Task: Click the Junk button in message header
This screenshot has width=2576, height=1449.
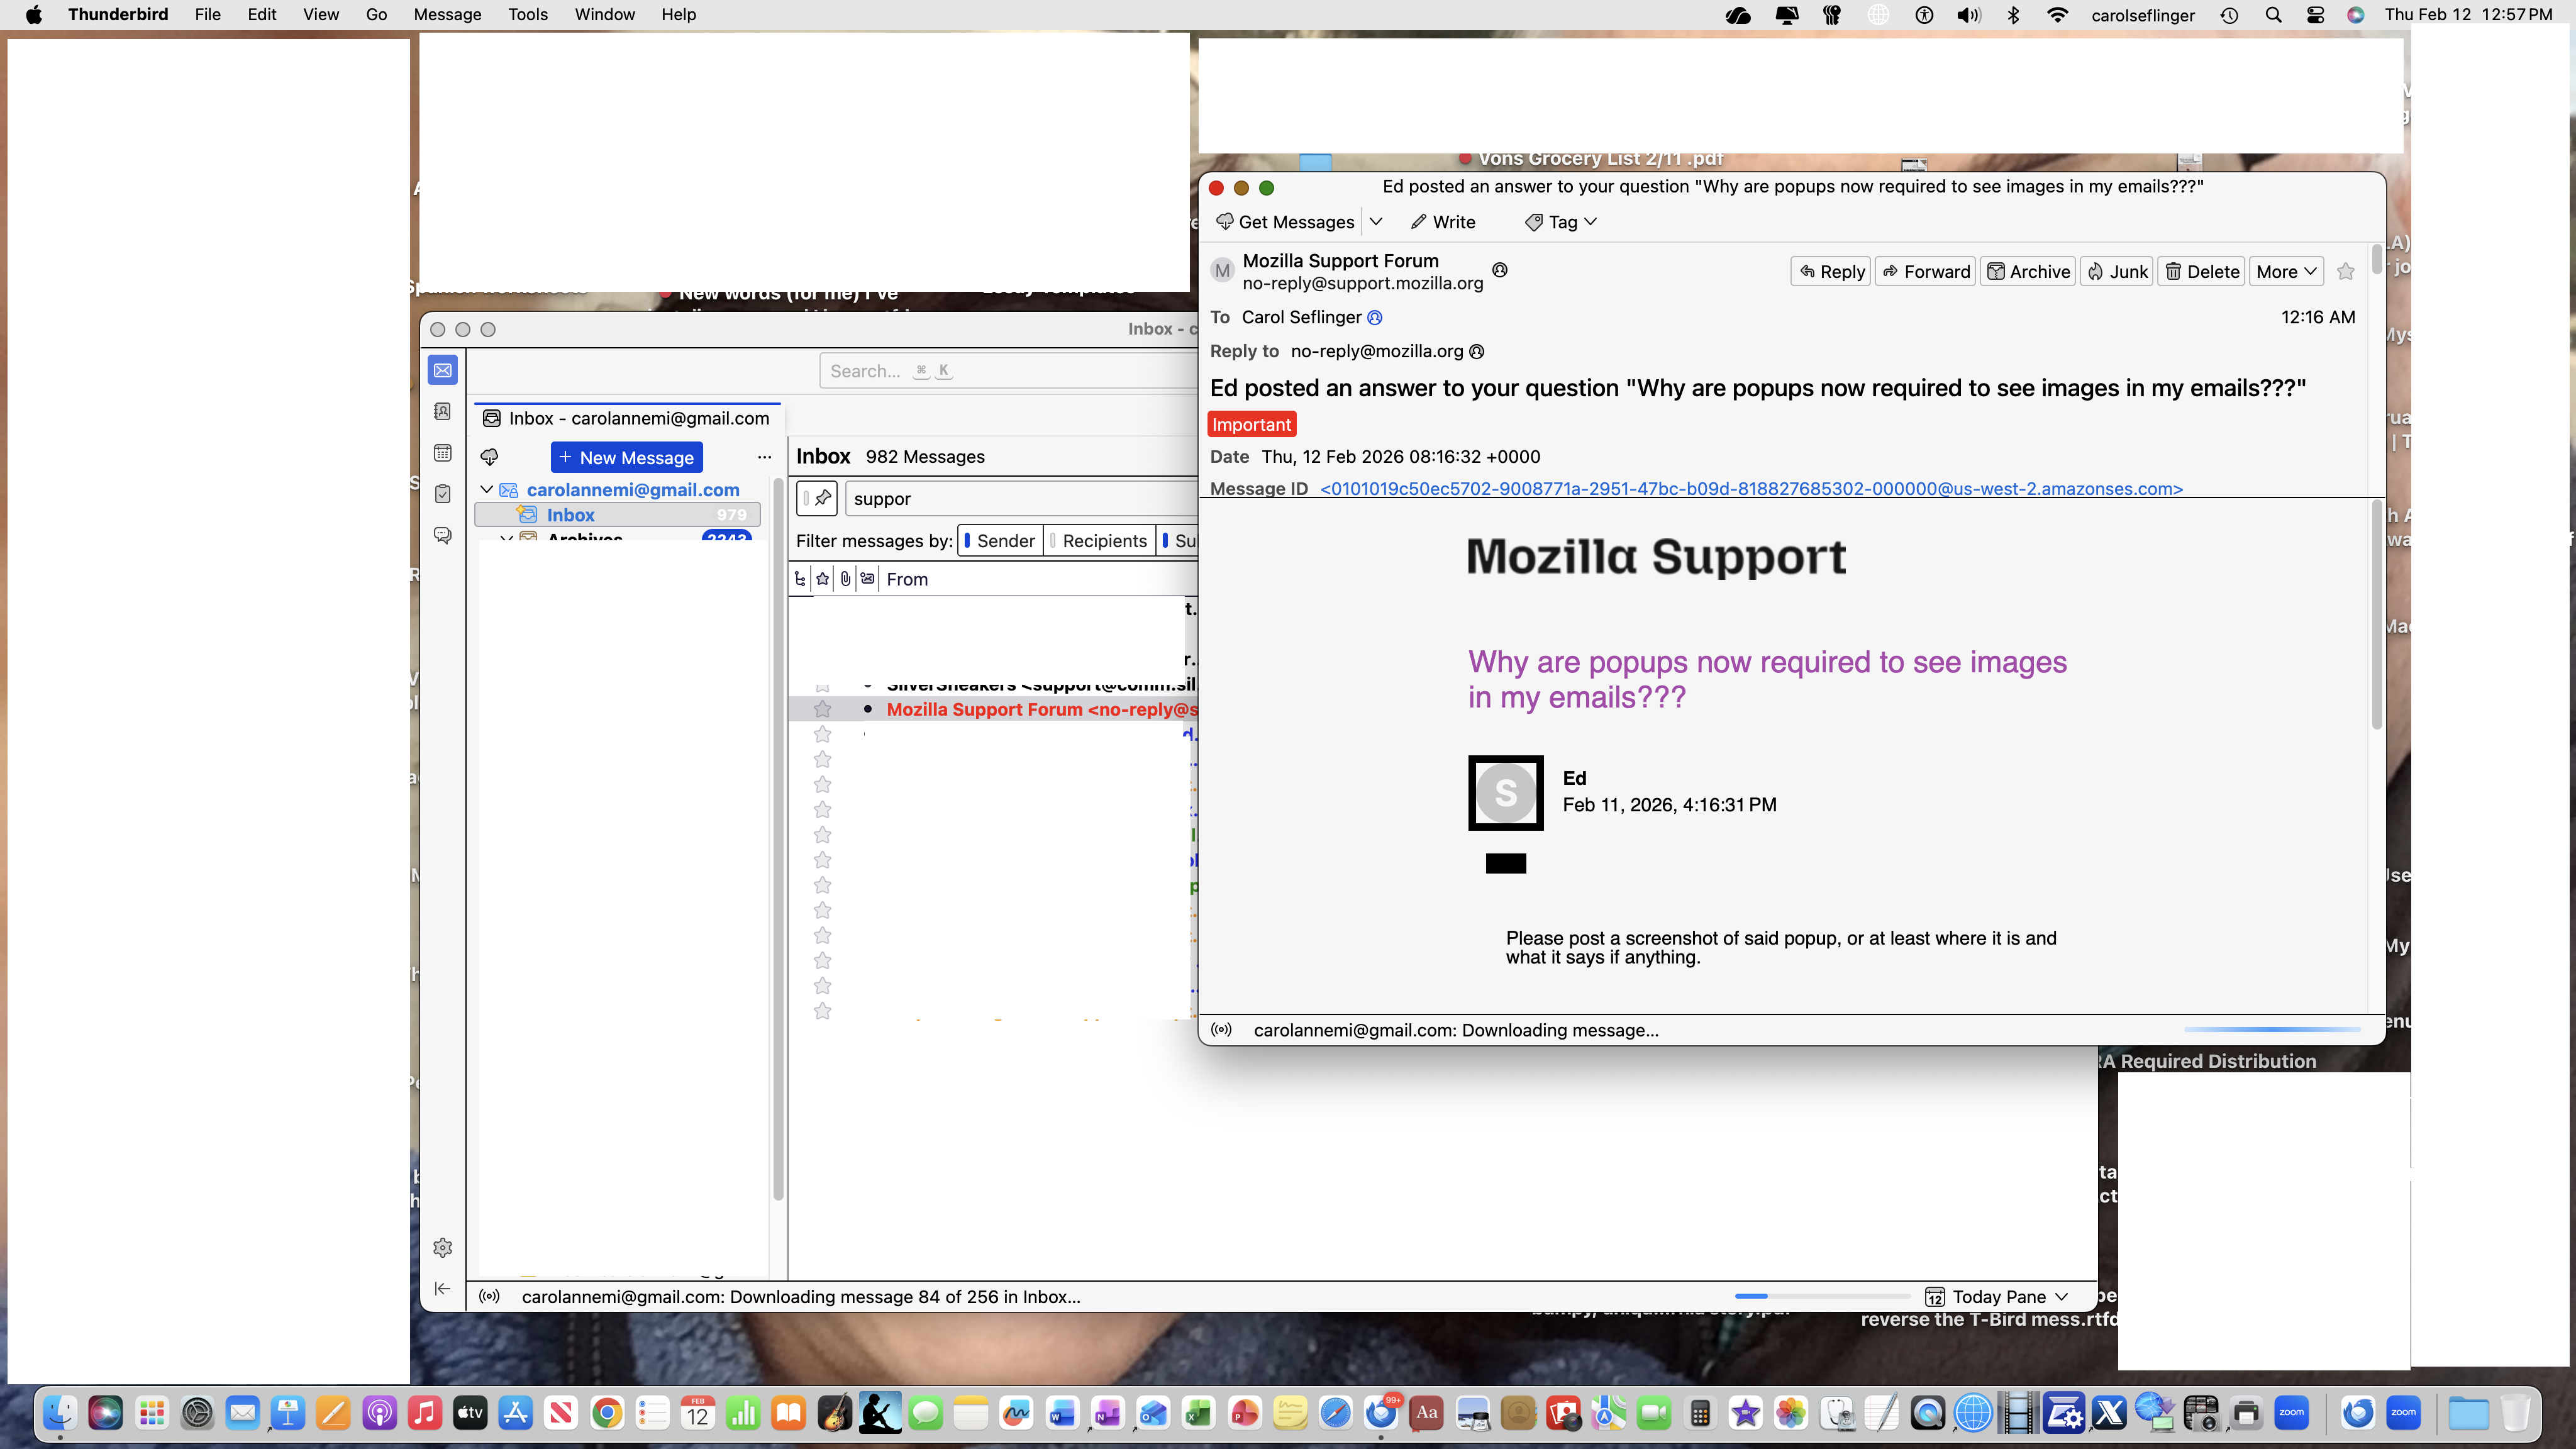Action: coord(2116,271)
